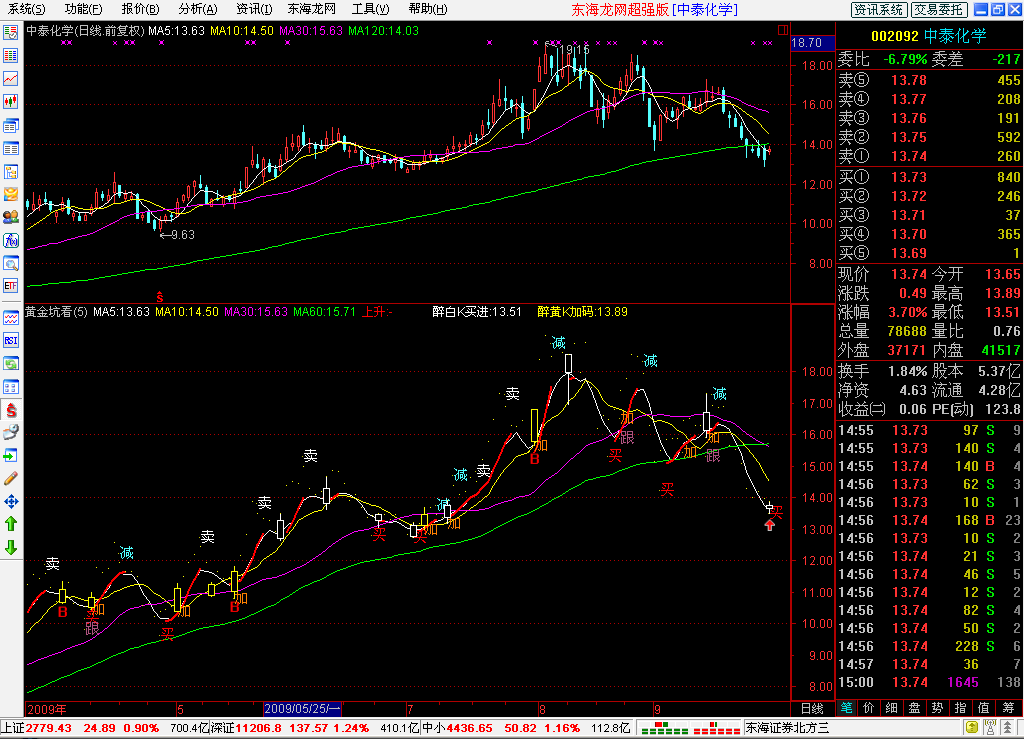Image resolution: width=1024 pixels, height=739 pixels.
Task: Click the green up arrow sidebar icon
Action: coord(10,524)
